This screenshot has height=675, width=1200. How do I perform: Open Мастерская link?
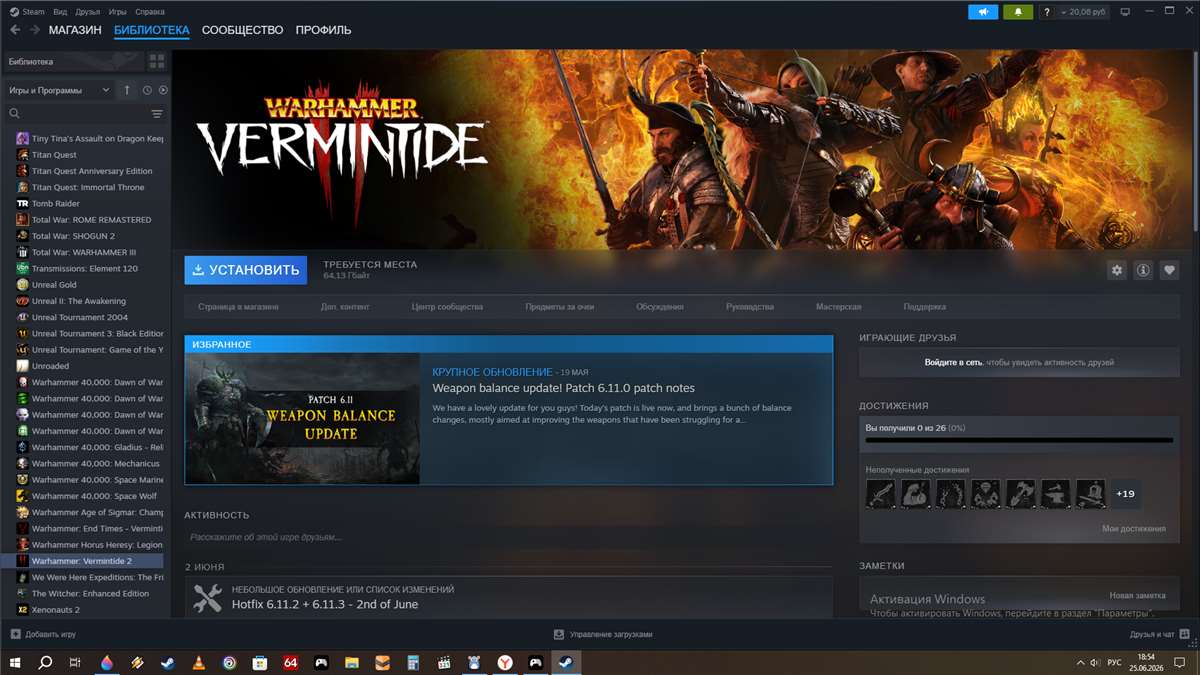838,307
